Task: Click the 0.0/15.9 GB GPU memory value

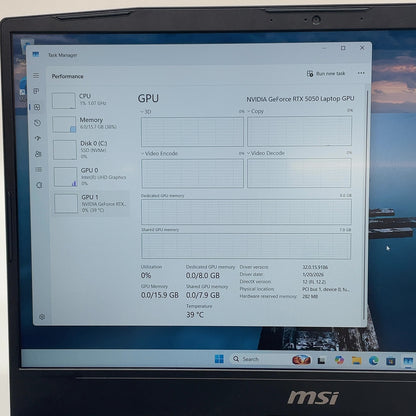Action: 160,295
